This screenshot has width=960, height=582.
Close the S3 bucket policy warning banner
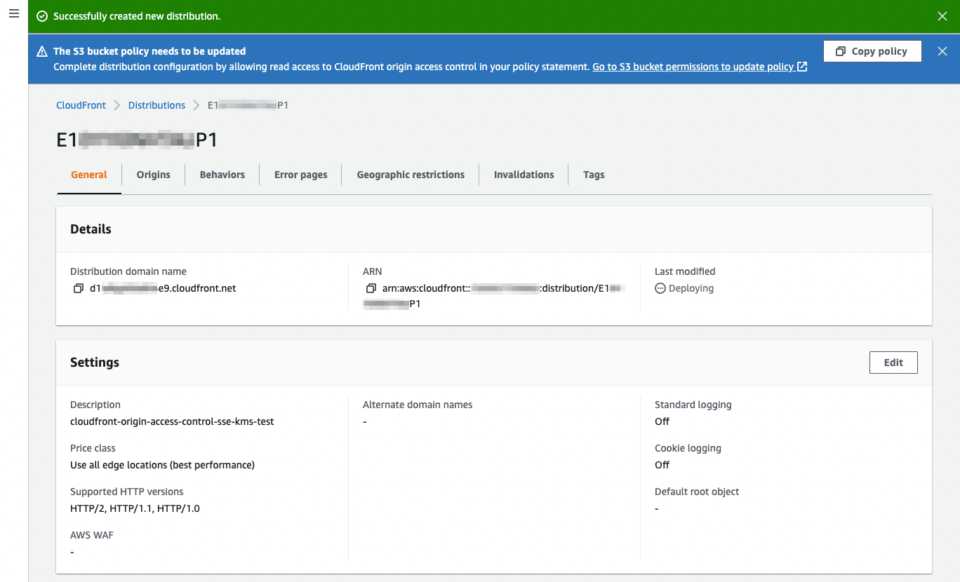pyautogui.click(x=942, y=50)
